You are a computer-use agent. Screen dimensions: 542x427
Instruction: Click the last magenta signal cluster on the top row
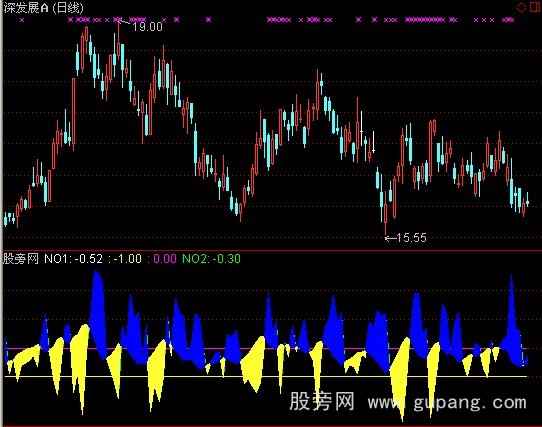pyautogui.click(x=508, y=20)
